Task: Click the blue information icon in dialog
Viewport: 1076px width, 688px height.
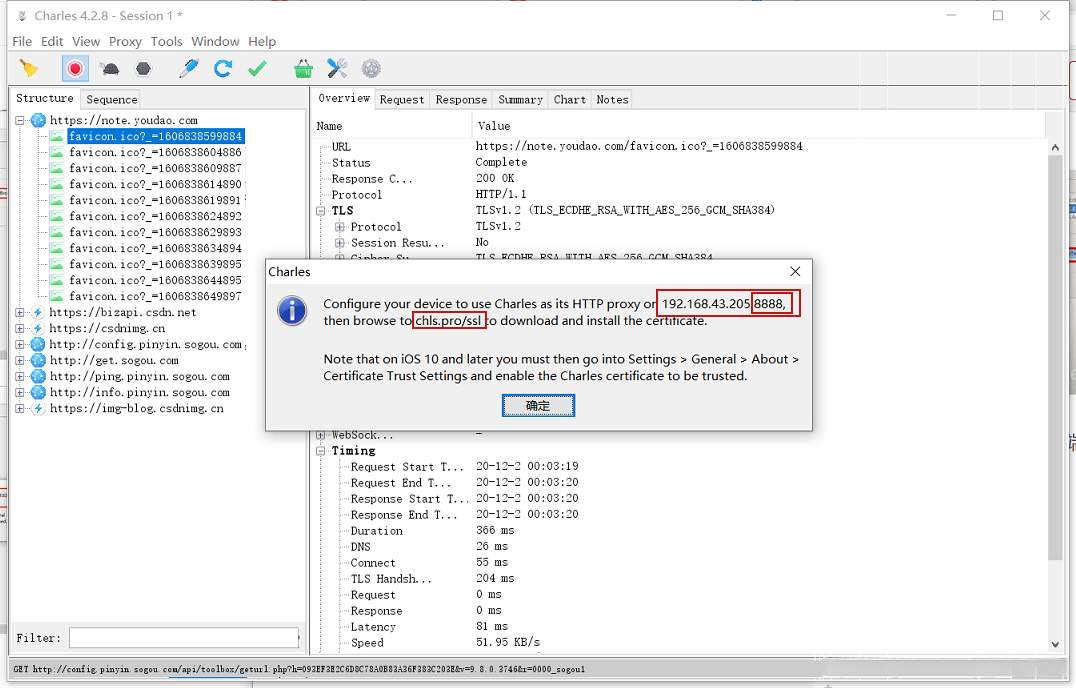Action: (x=292, y=311)
